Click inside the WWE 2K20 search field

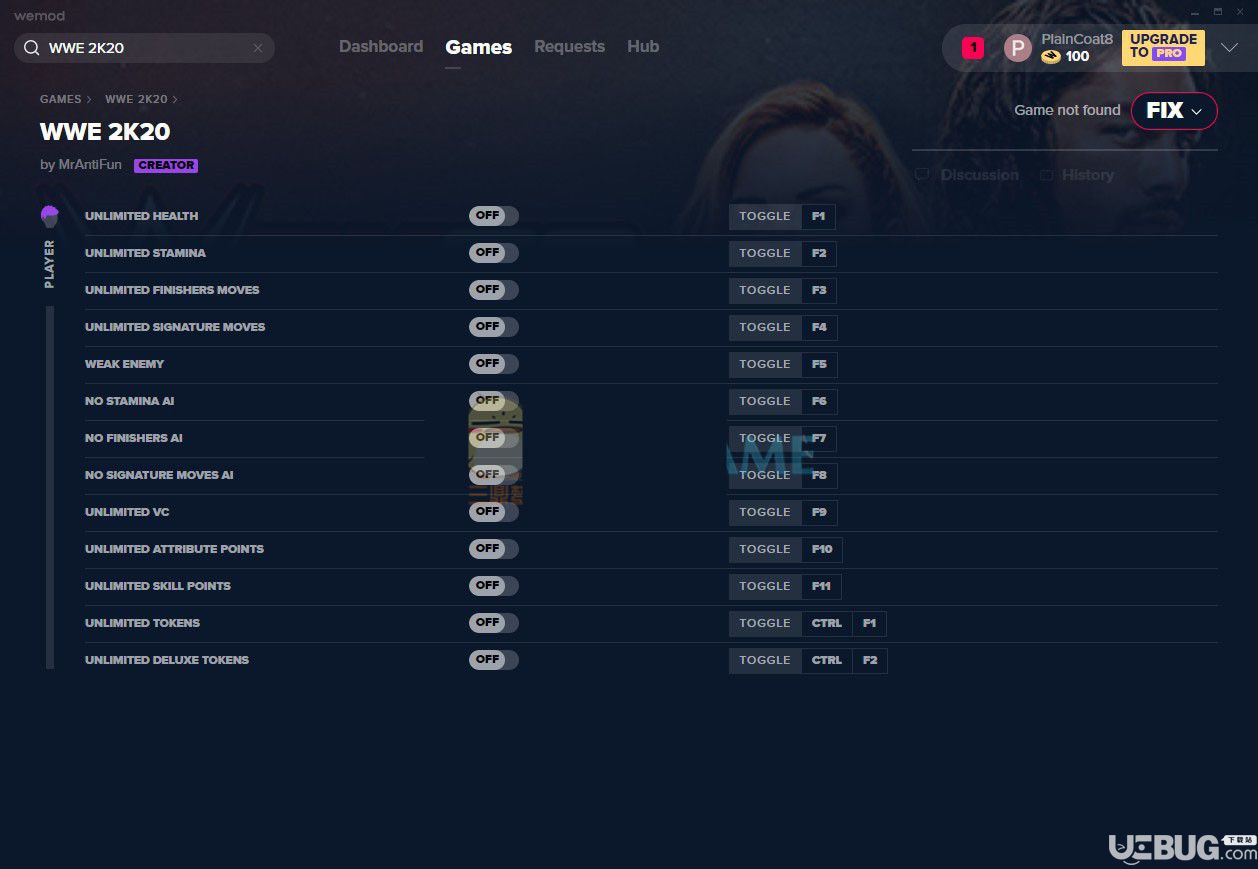144,48
